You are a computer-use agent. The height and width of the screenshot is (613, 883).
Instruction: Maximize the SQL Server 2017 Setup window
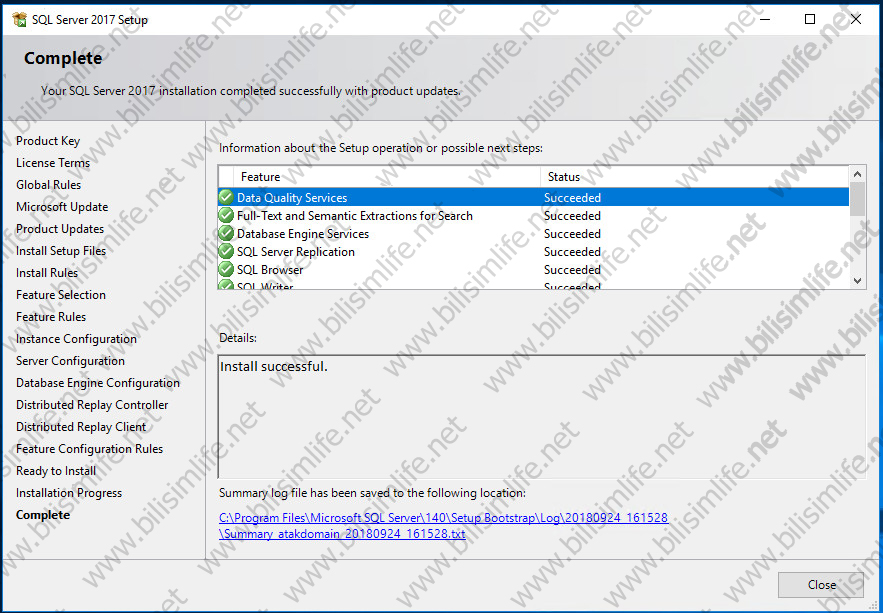pyautogui.click(x=810, y=19)
